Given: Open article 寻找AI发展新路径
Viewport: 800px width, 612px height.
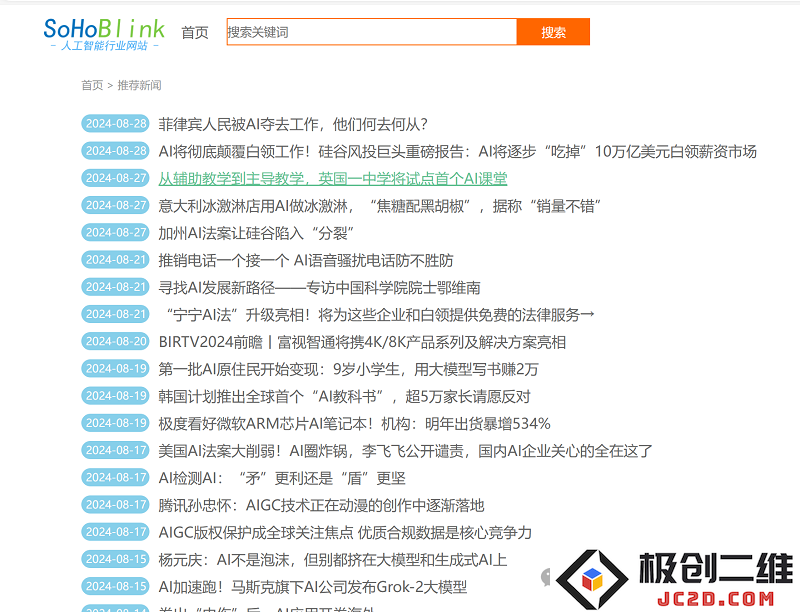Looking at the screenshot, I should pos(319,288).
